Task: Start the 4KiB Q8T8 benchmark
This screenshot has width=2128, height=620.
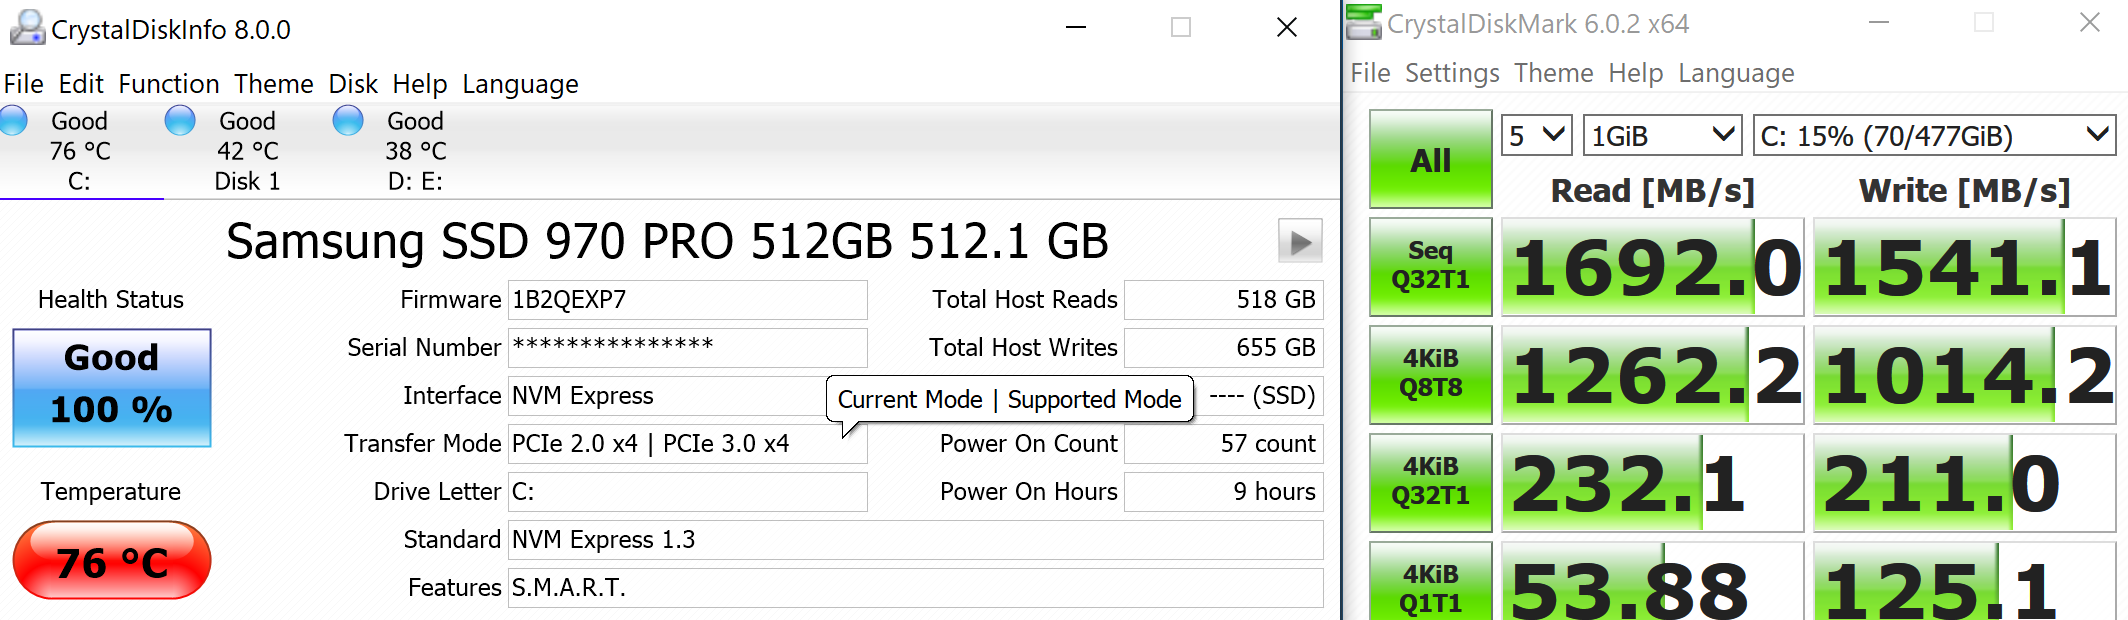Action: pyautogui.click(x=1430, y=374)
